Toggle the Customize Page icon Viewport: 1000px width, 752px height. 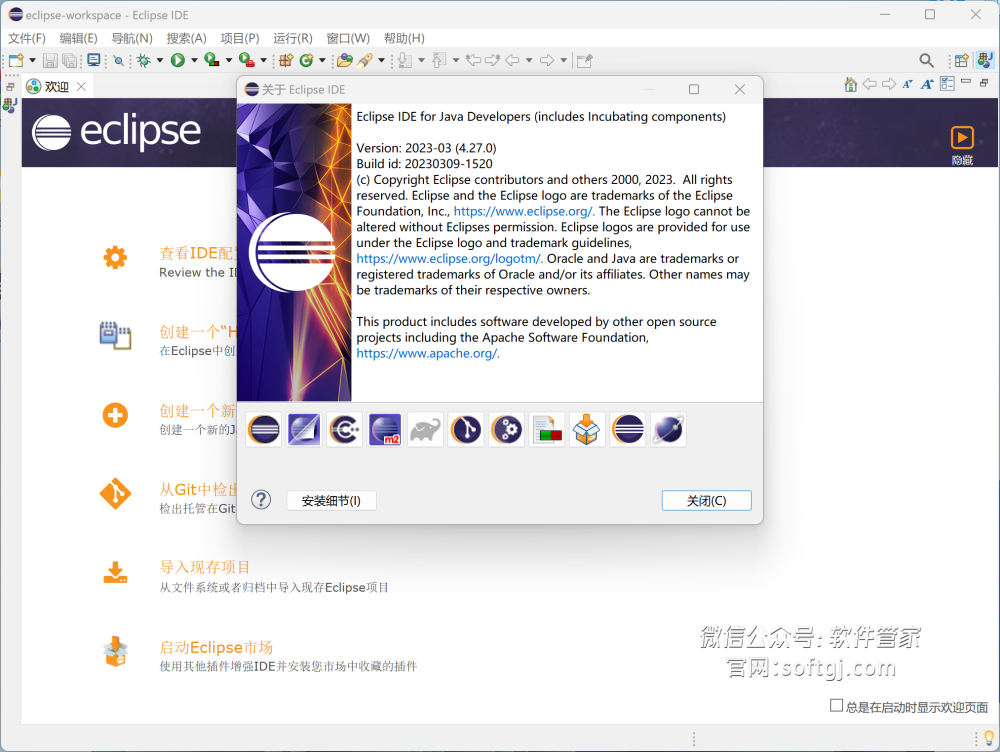[947, 84]
